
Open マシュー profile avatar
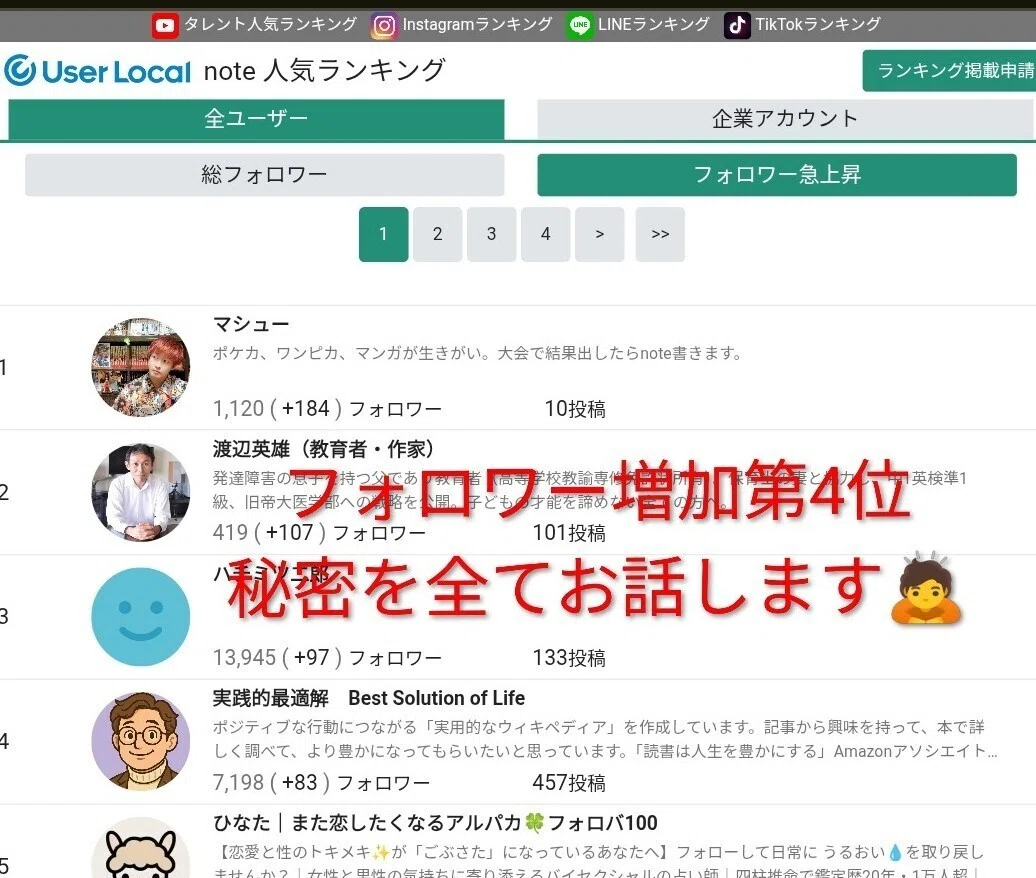click(141, 367)
